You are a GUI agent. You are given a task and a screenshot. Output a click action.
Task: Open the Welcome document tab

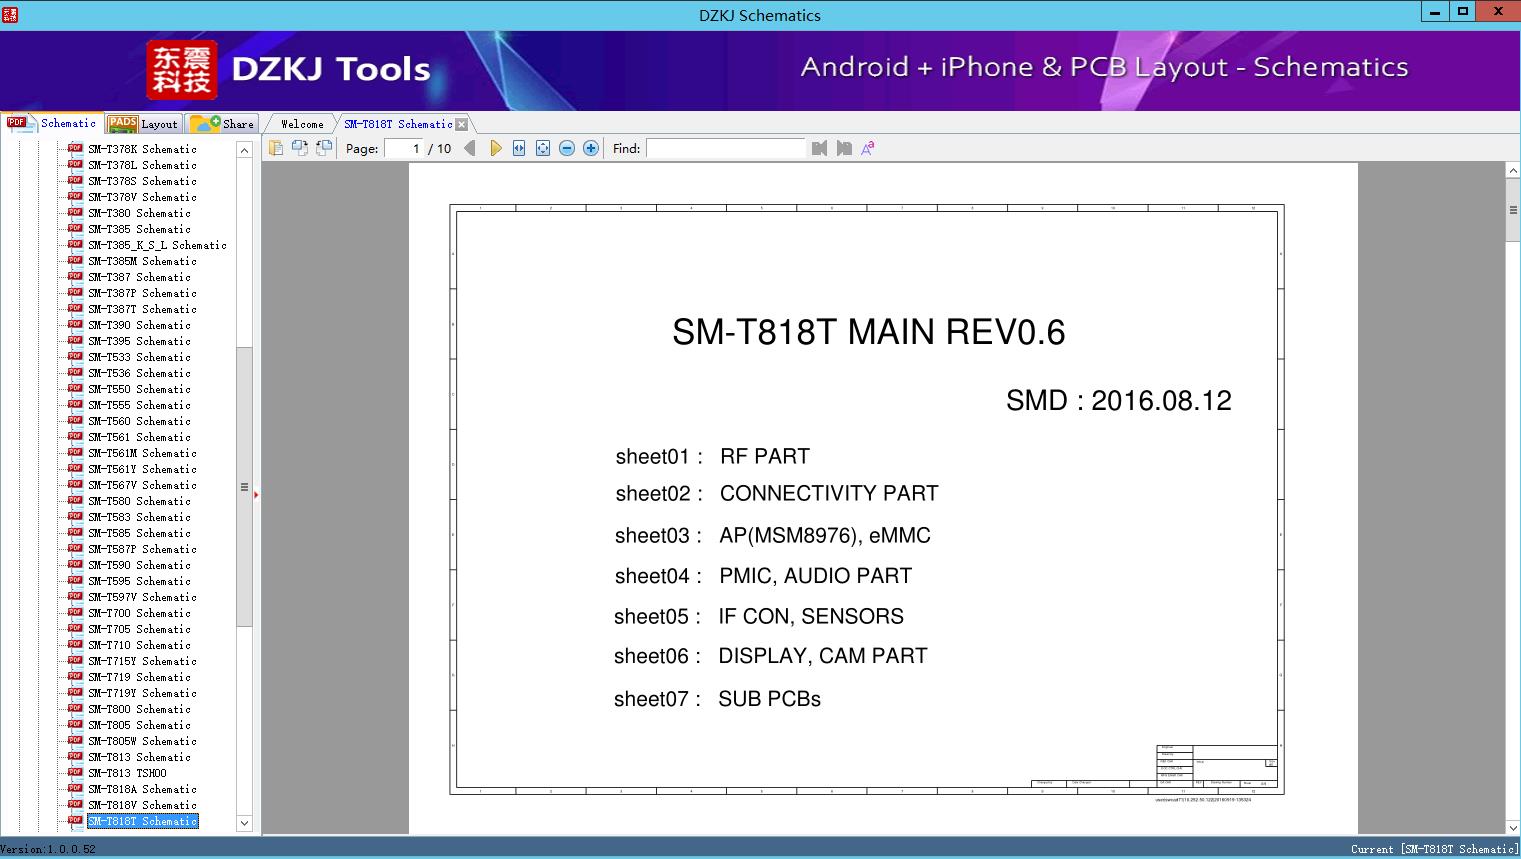(302, 124)
